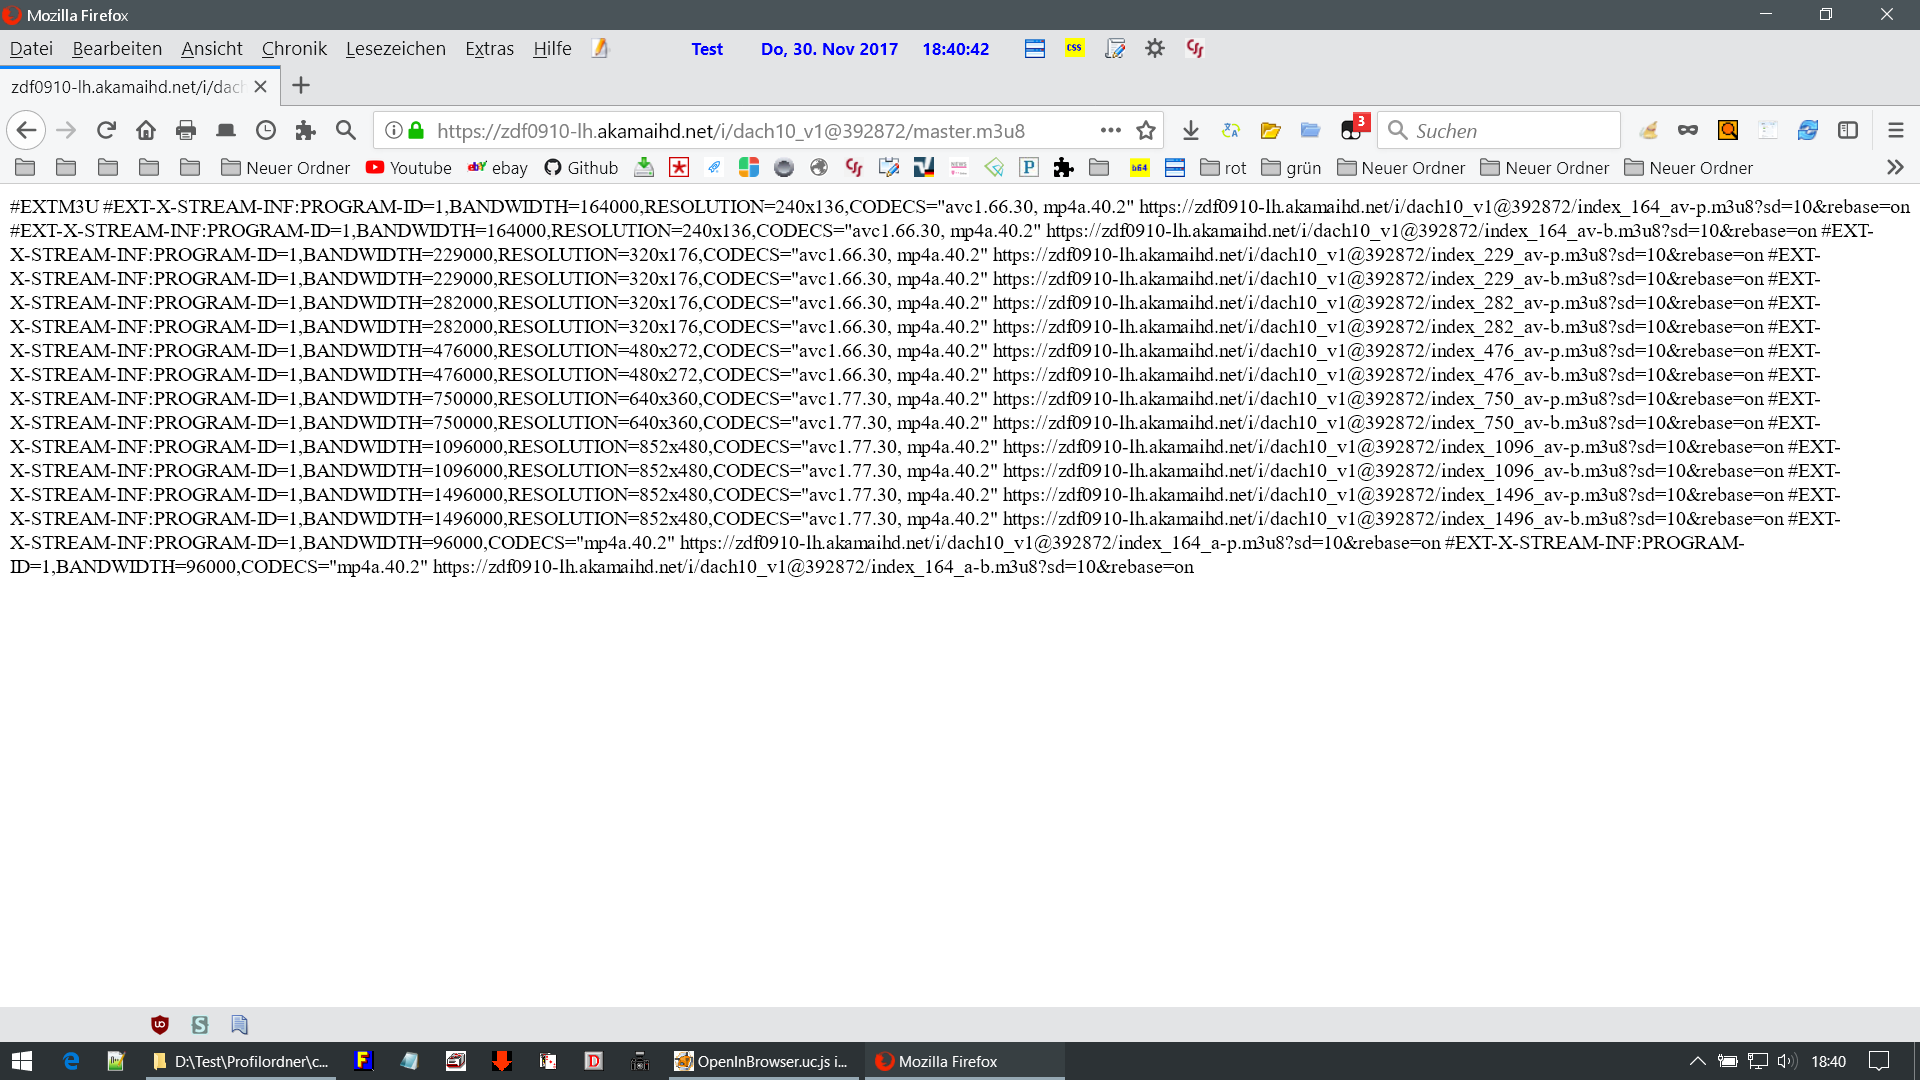1920x1080 pixels.
Task: Open a new tab with plus button
Action: [x=300, y=86]
